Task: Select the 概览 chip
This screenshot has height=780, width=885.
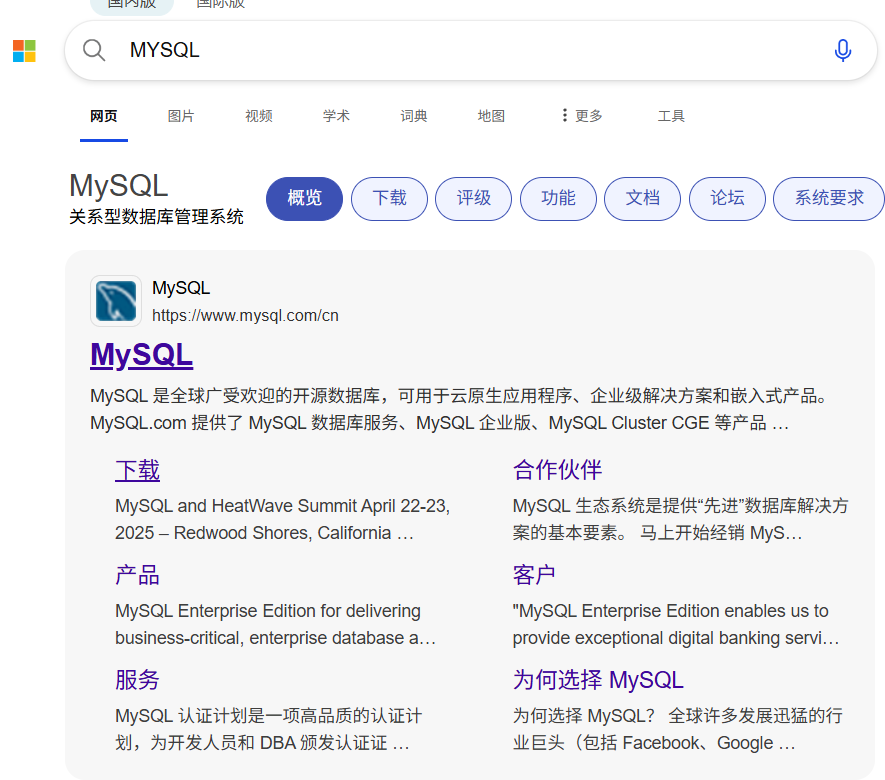Action: (x=304, y=199)
